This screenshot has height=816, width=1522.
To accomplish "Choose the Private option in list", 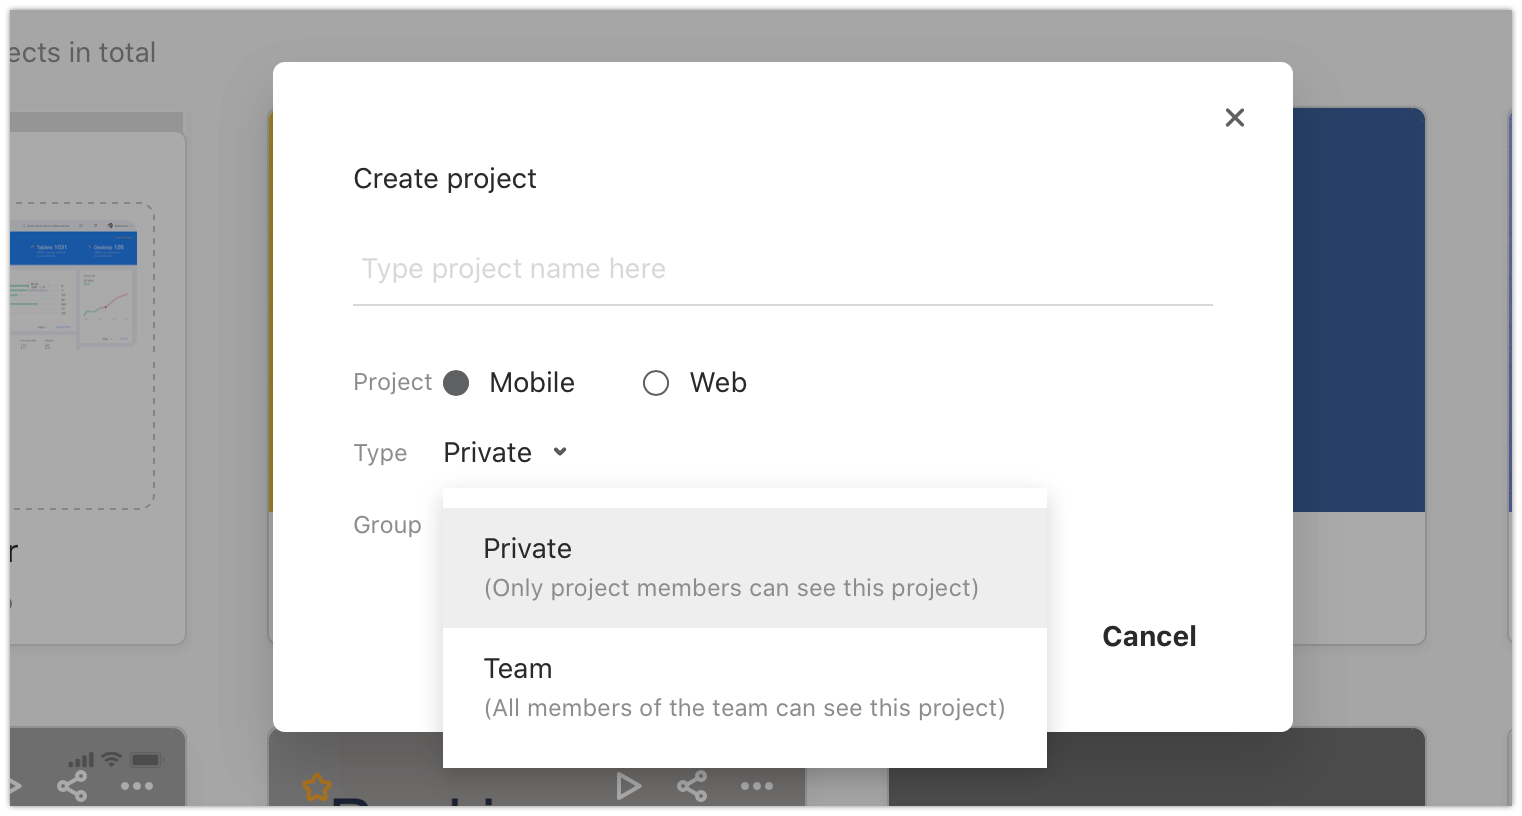I will pos(745,568).
